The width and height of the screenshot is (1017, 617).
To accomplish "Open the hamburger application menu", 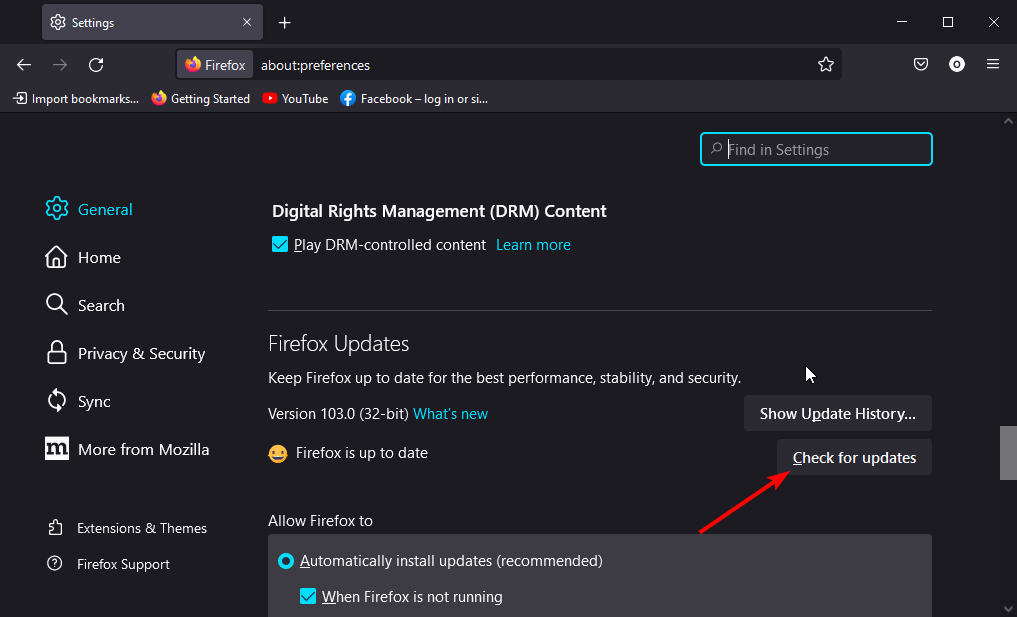I will coord(993,65).
